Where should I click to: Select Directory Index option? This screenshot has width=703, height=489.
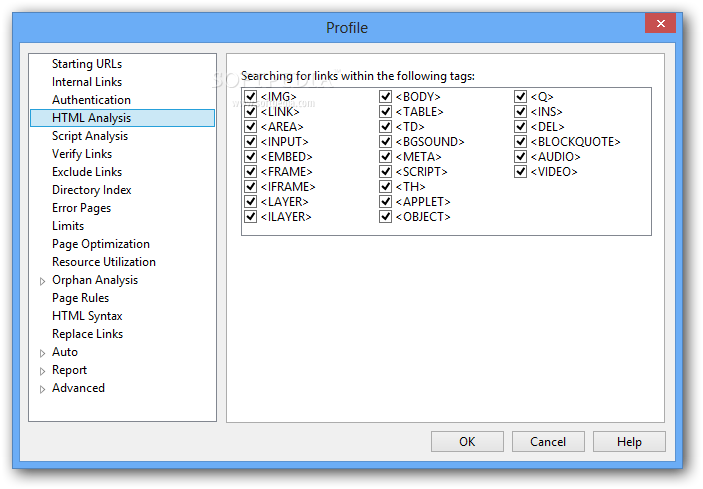pos(91,190)
